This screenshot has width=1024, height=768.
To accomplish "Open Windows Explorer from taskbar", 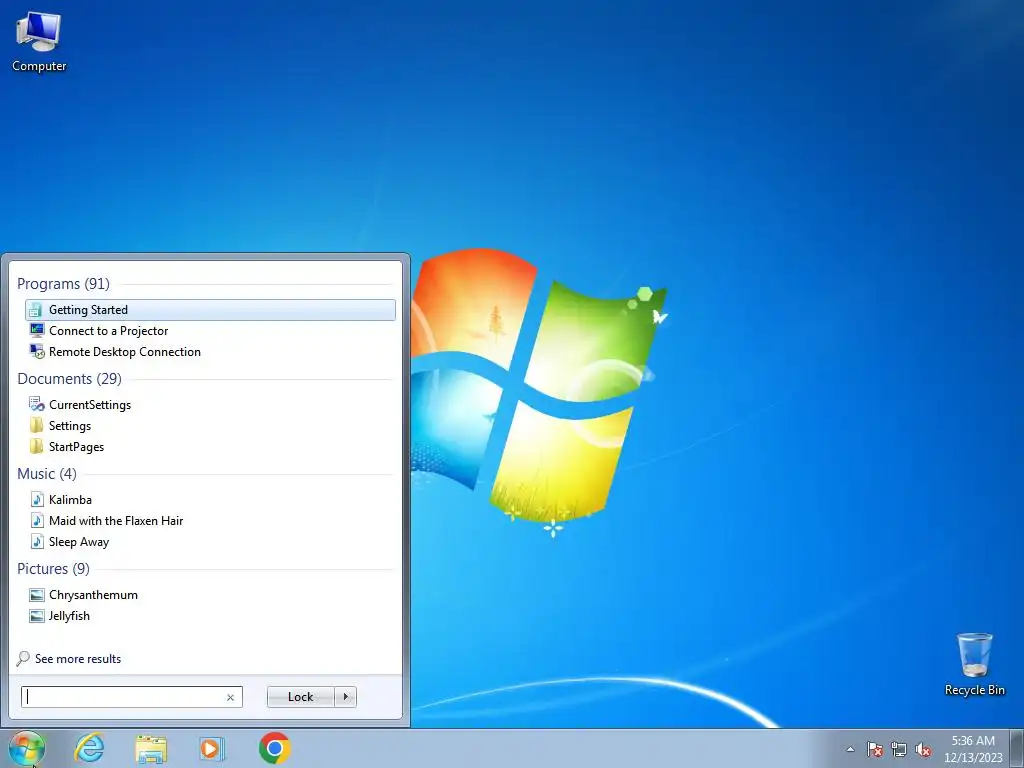I will [151, 748].
